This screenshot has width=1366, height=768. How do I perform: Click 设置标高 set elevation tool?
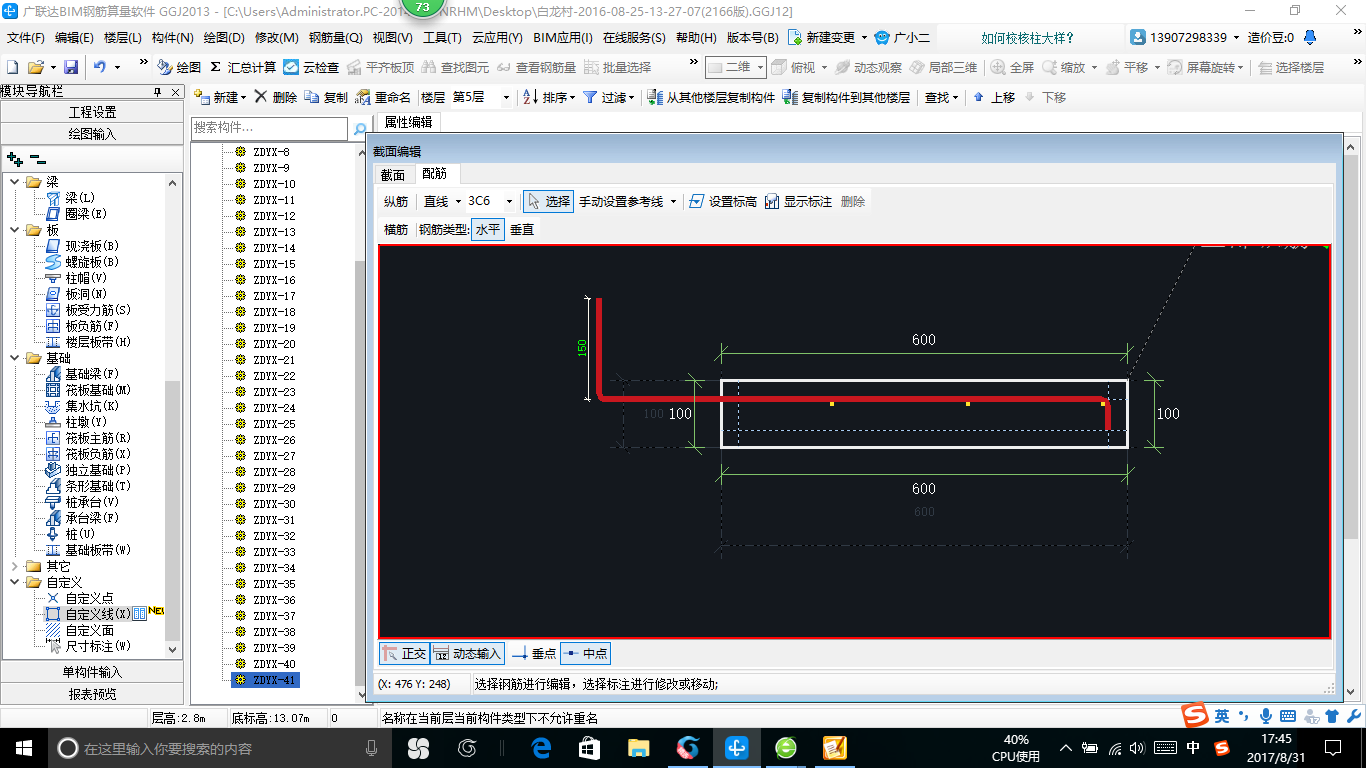tap(723, 201)
